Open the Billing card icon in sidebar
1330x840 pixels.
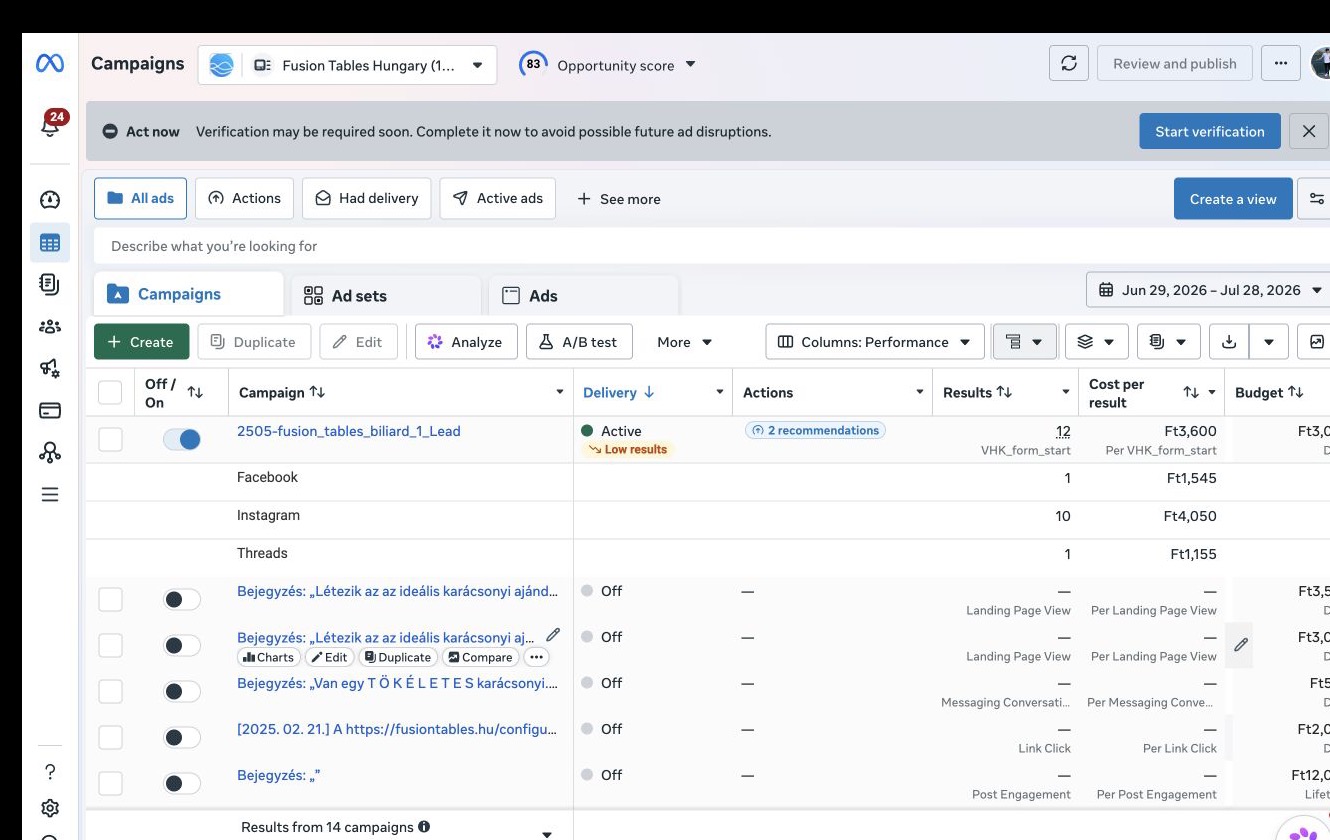(50, 410)
